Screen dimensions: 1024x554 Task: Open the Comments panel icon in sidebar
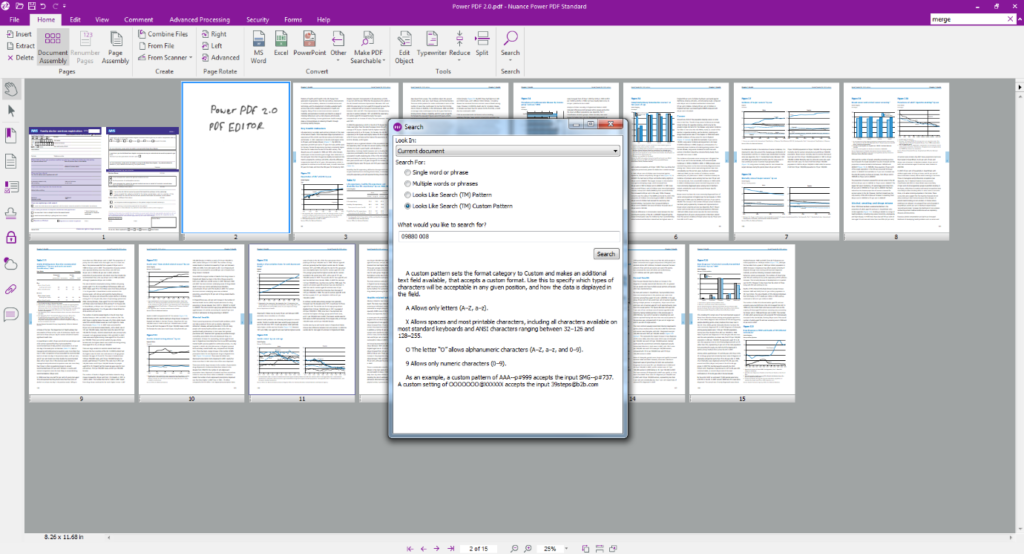(11, 315)
